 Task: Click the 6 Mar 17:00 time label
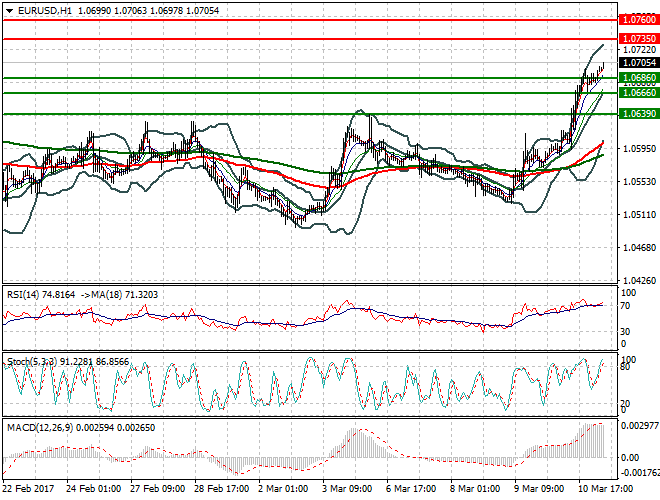click(x=411, y=489)
